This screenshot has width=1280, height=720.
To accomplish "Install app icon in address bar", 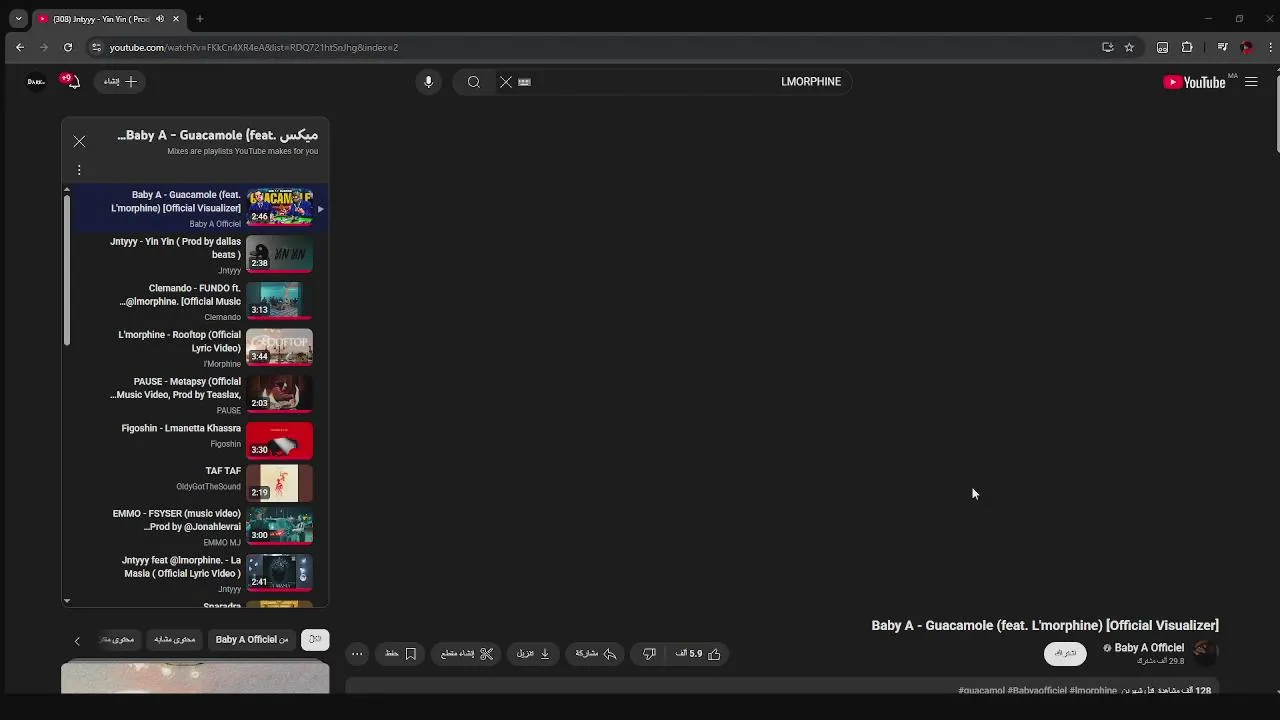I will (1107, 47).
